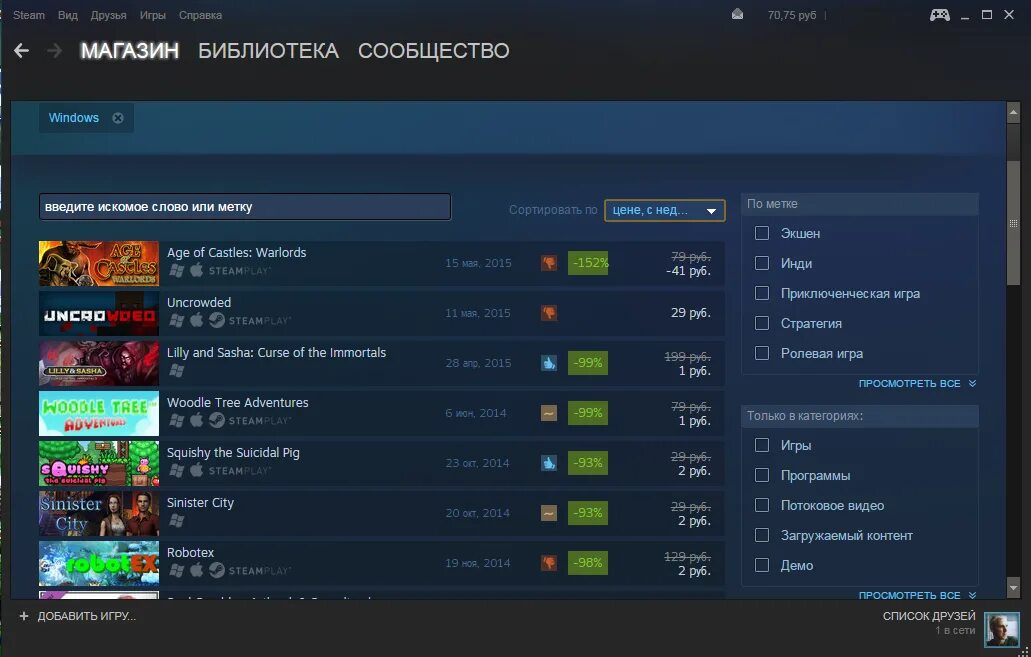1031x657 pixels.
Task: Open Lilly and Sasha: Curse of the Immortals
Action: (x=277, y=353)
